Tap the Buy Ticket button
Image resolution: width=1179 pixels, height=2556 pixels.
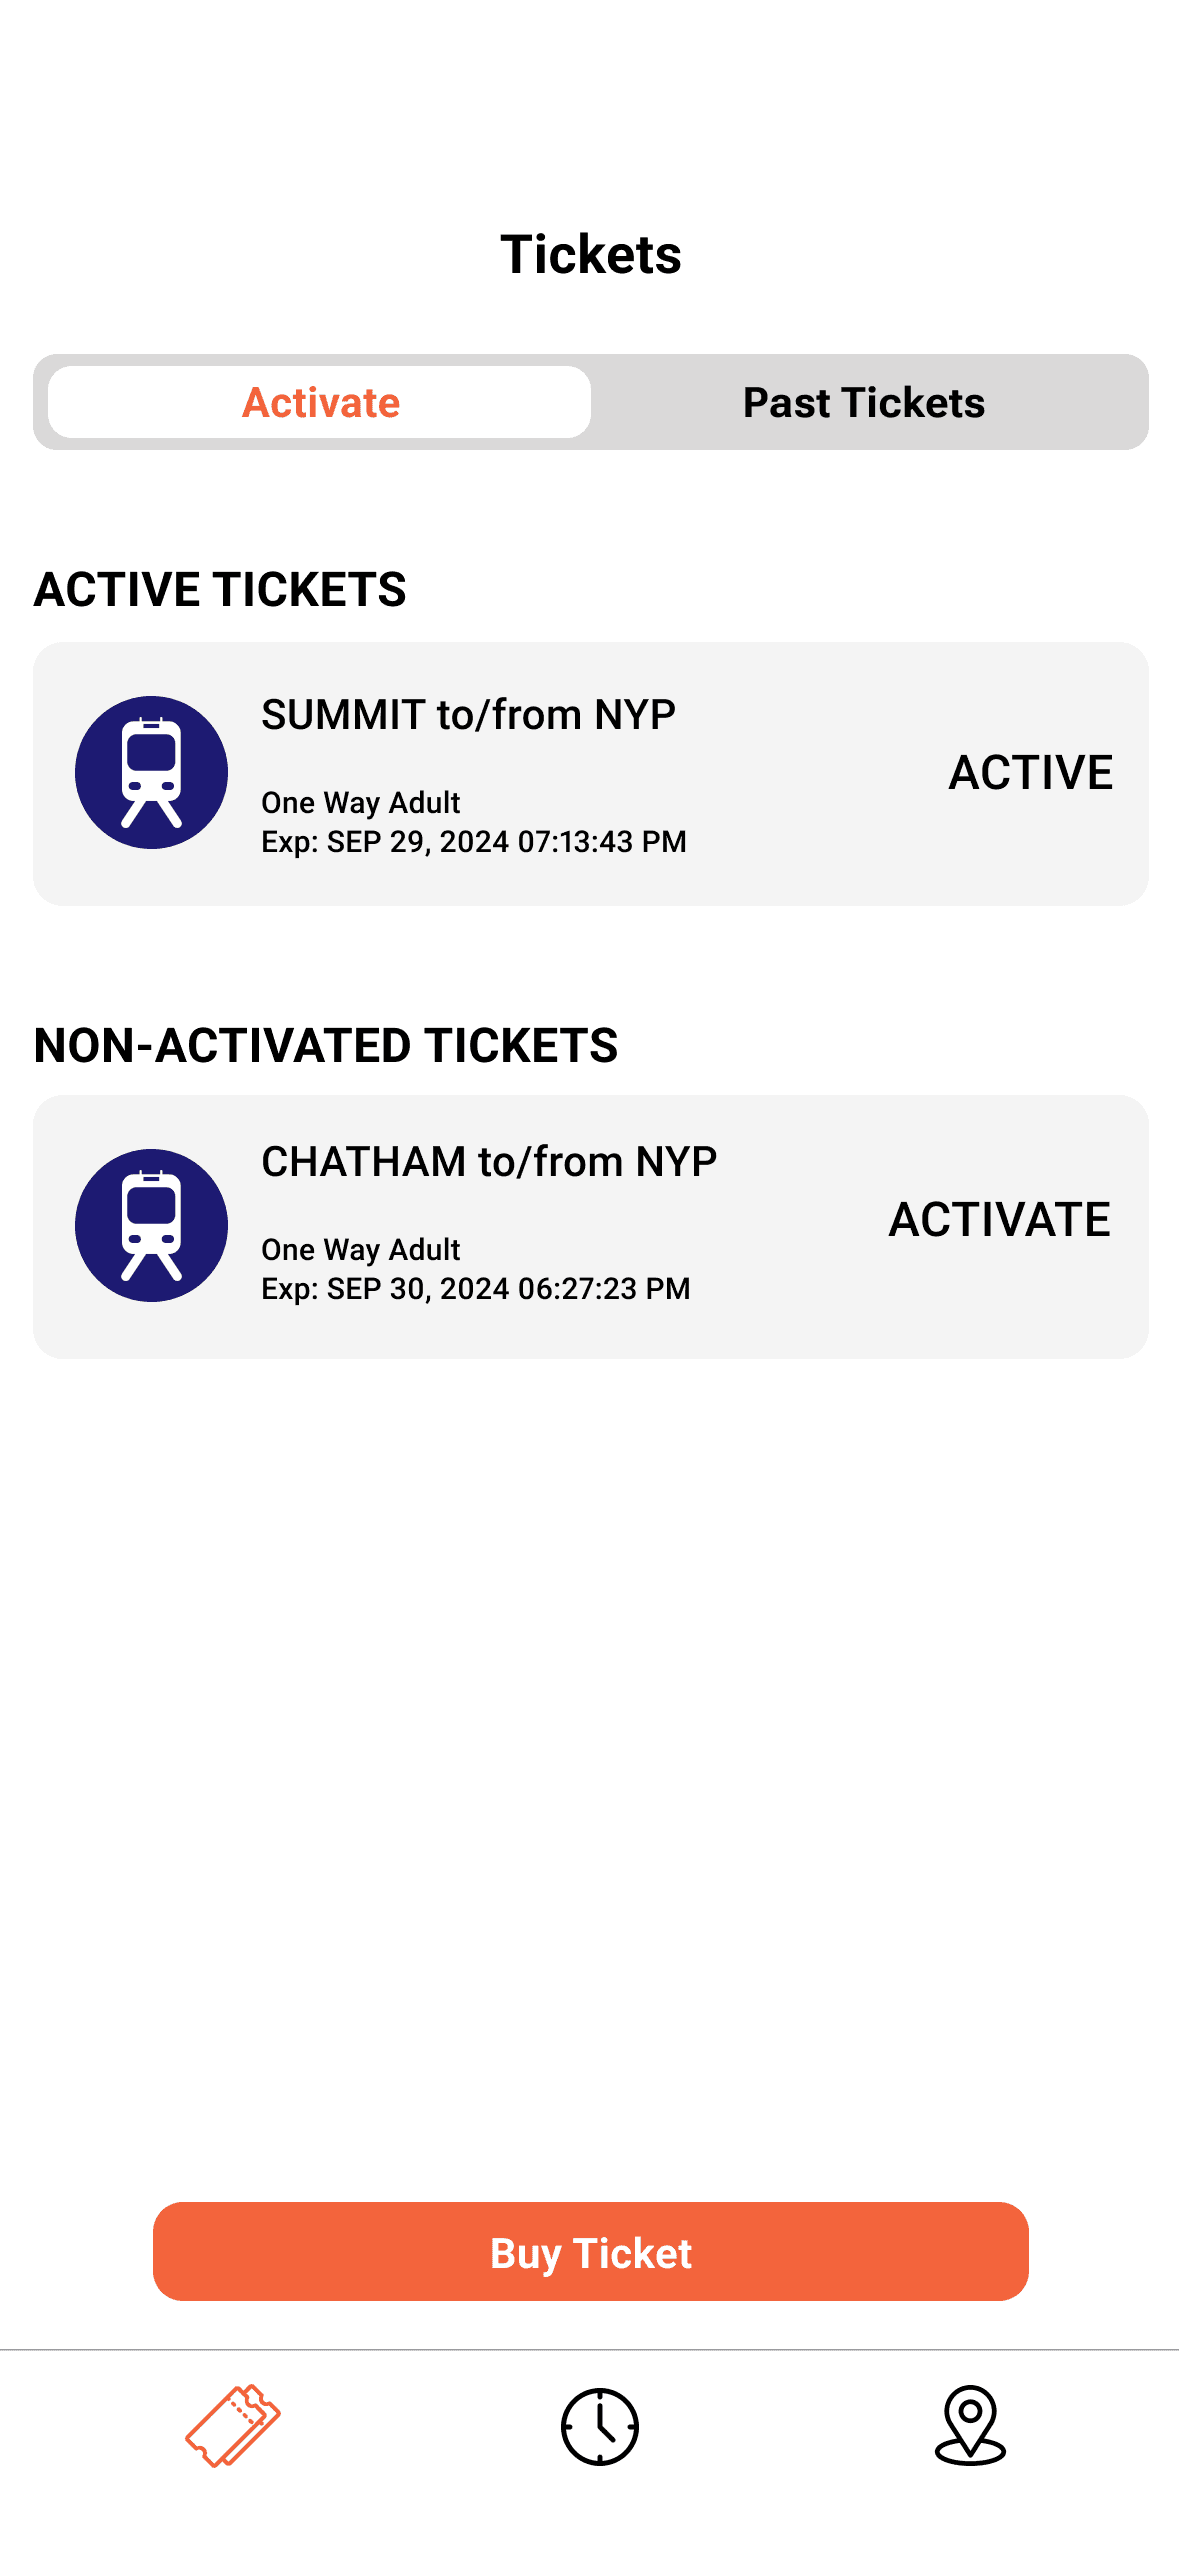pyautogui.click(x=590, y=2252)
